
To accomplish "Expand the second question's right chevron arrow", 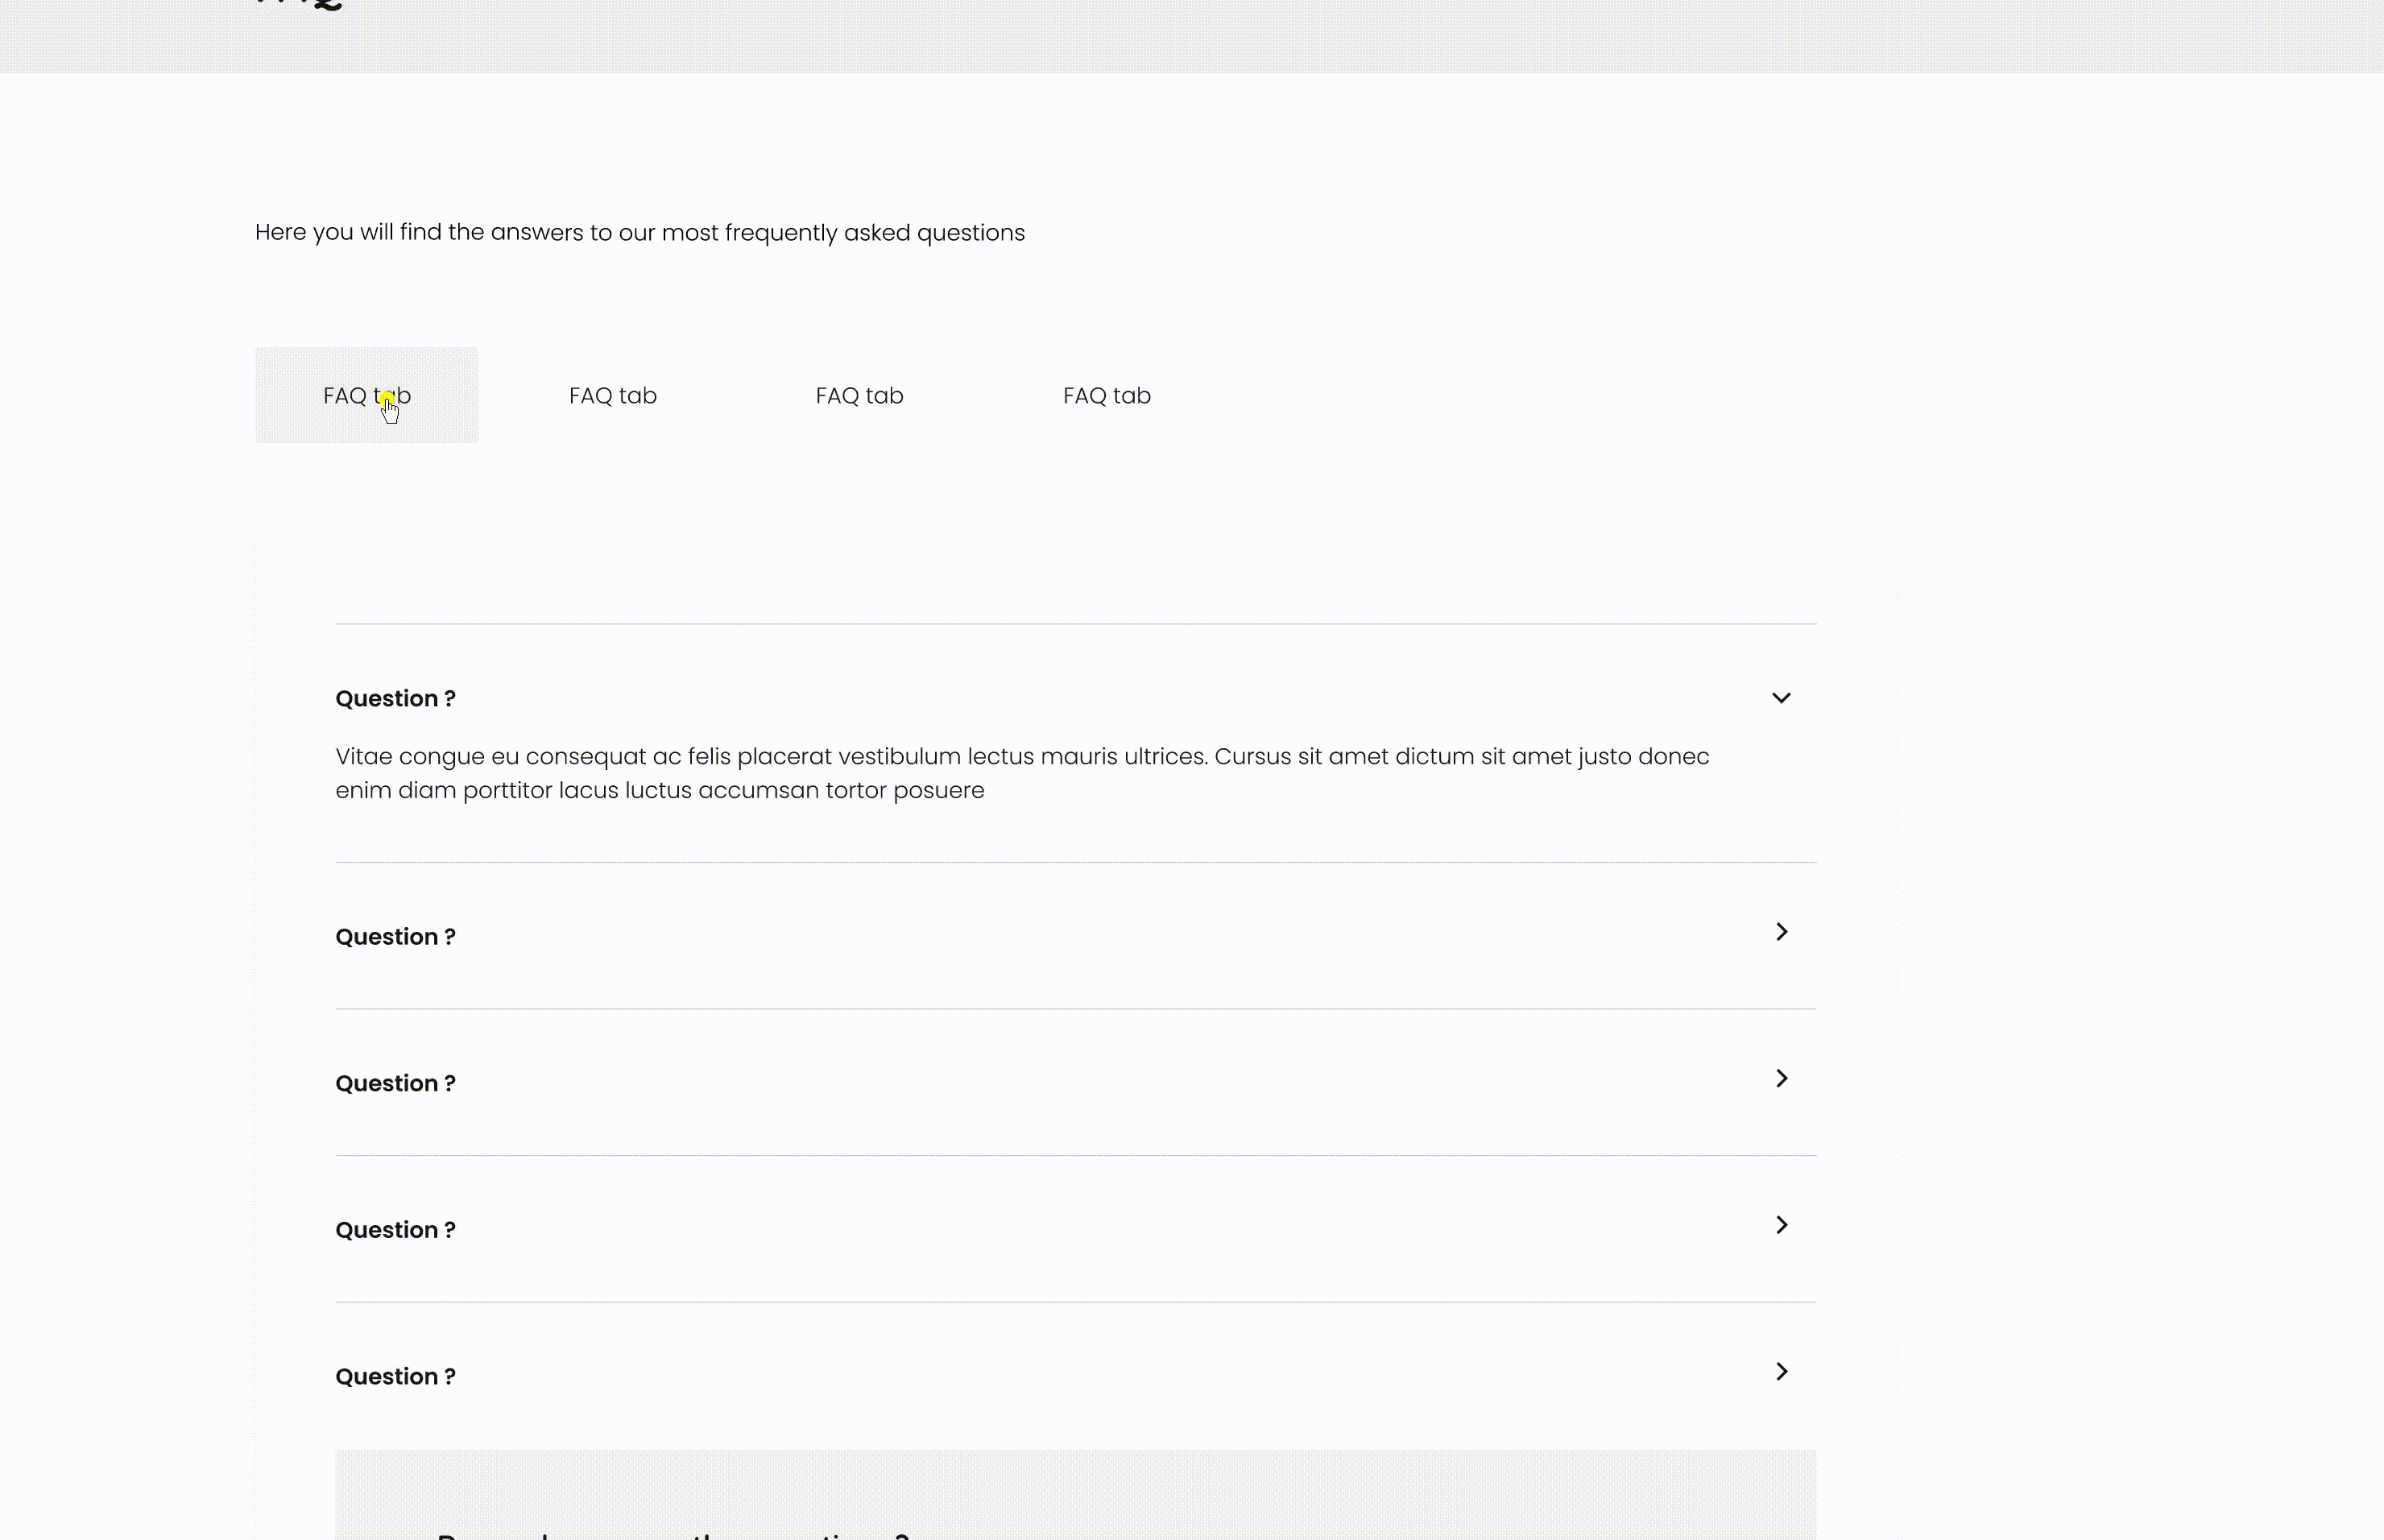I will click(1781, 932).
